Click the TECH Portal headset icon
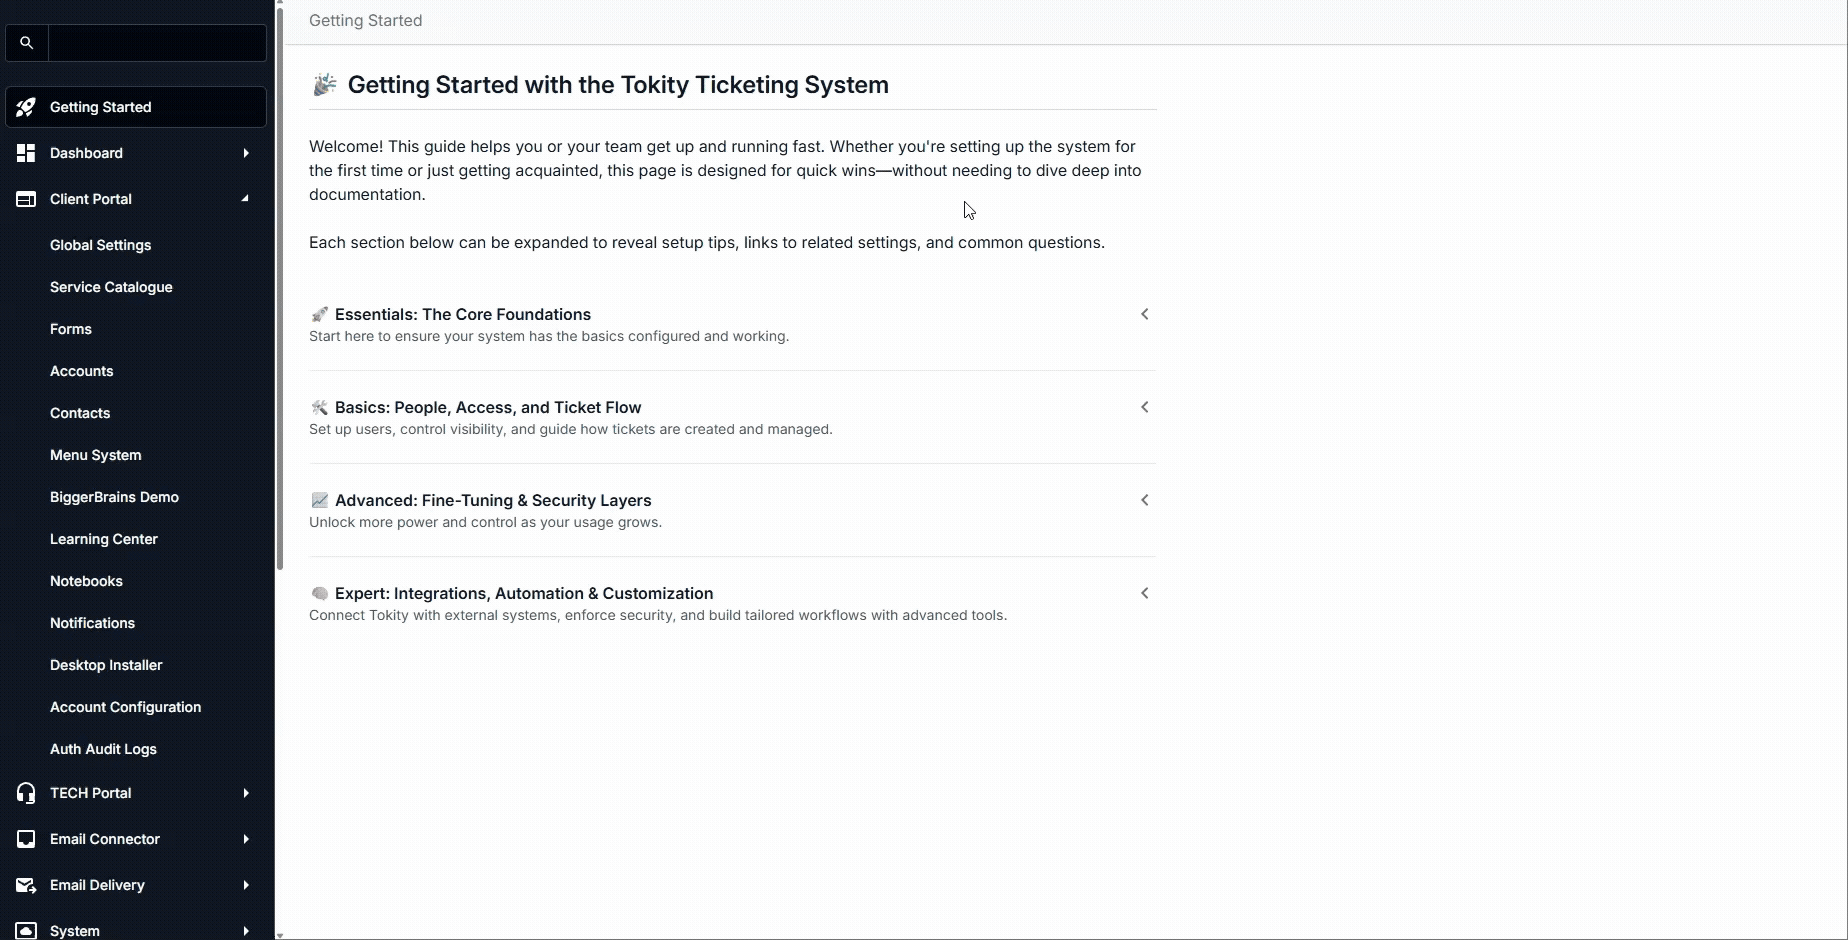Viewport: 1848px width, 940px height. tap(26, 793)
